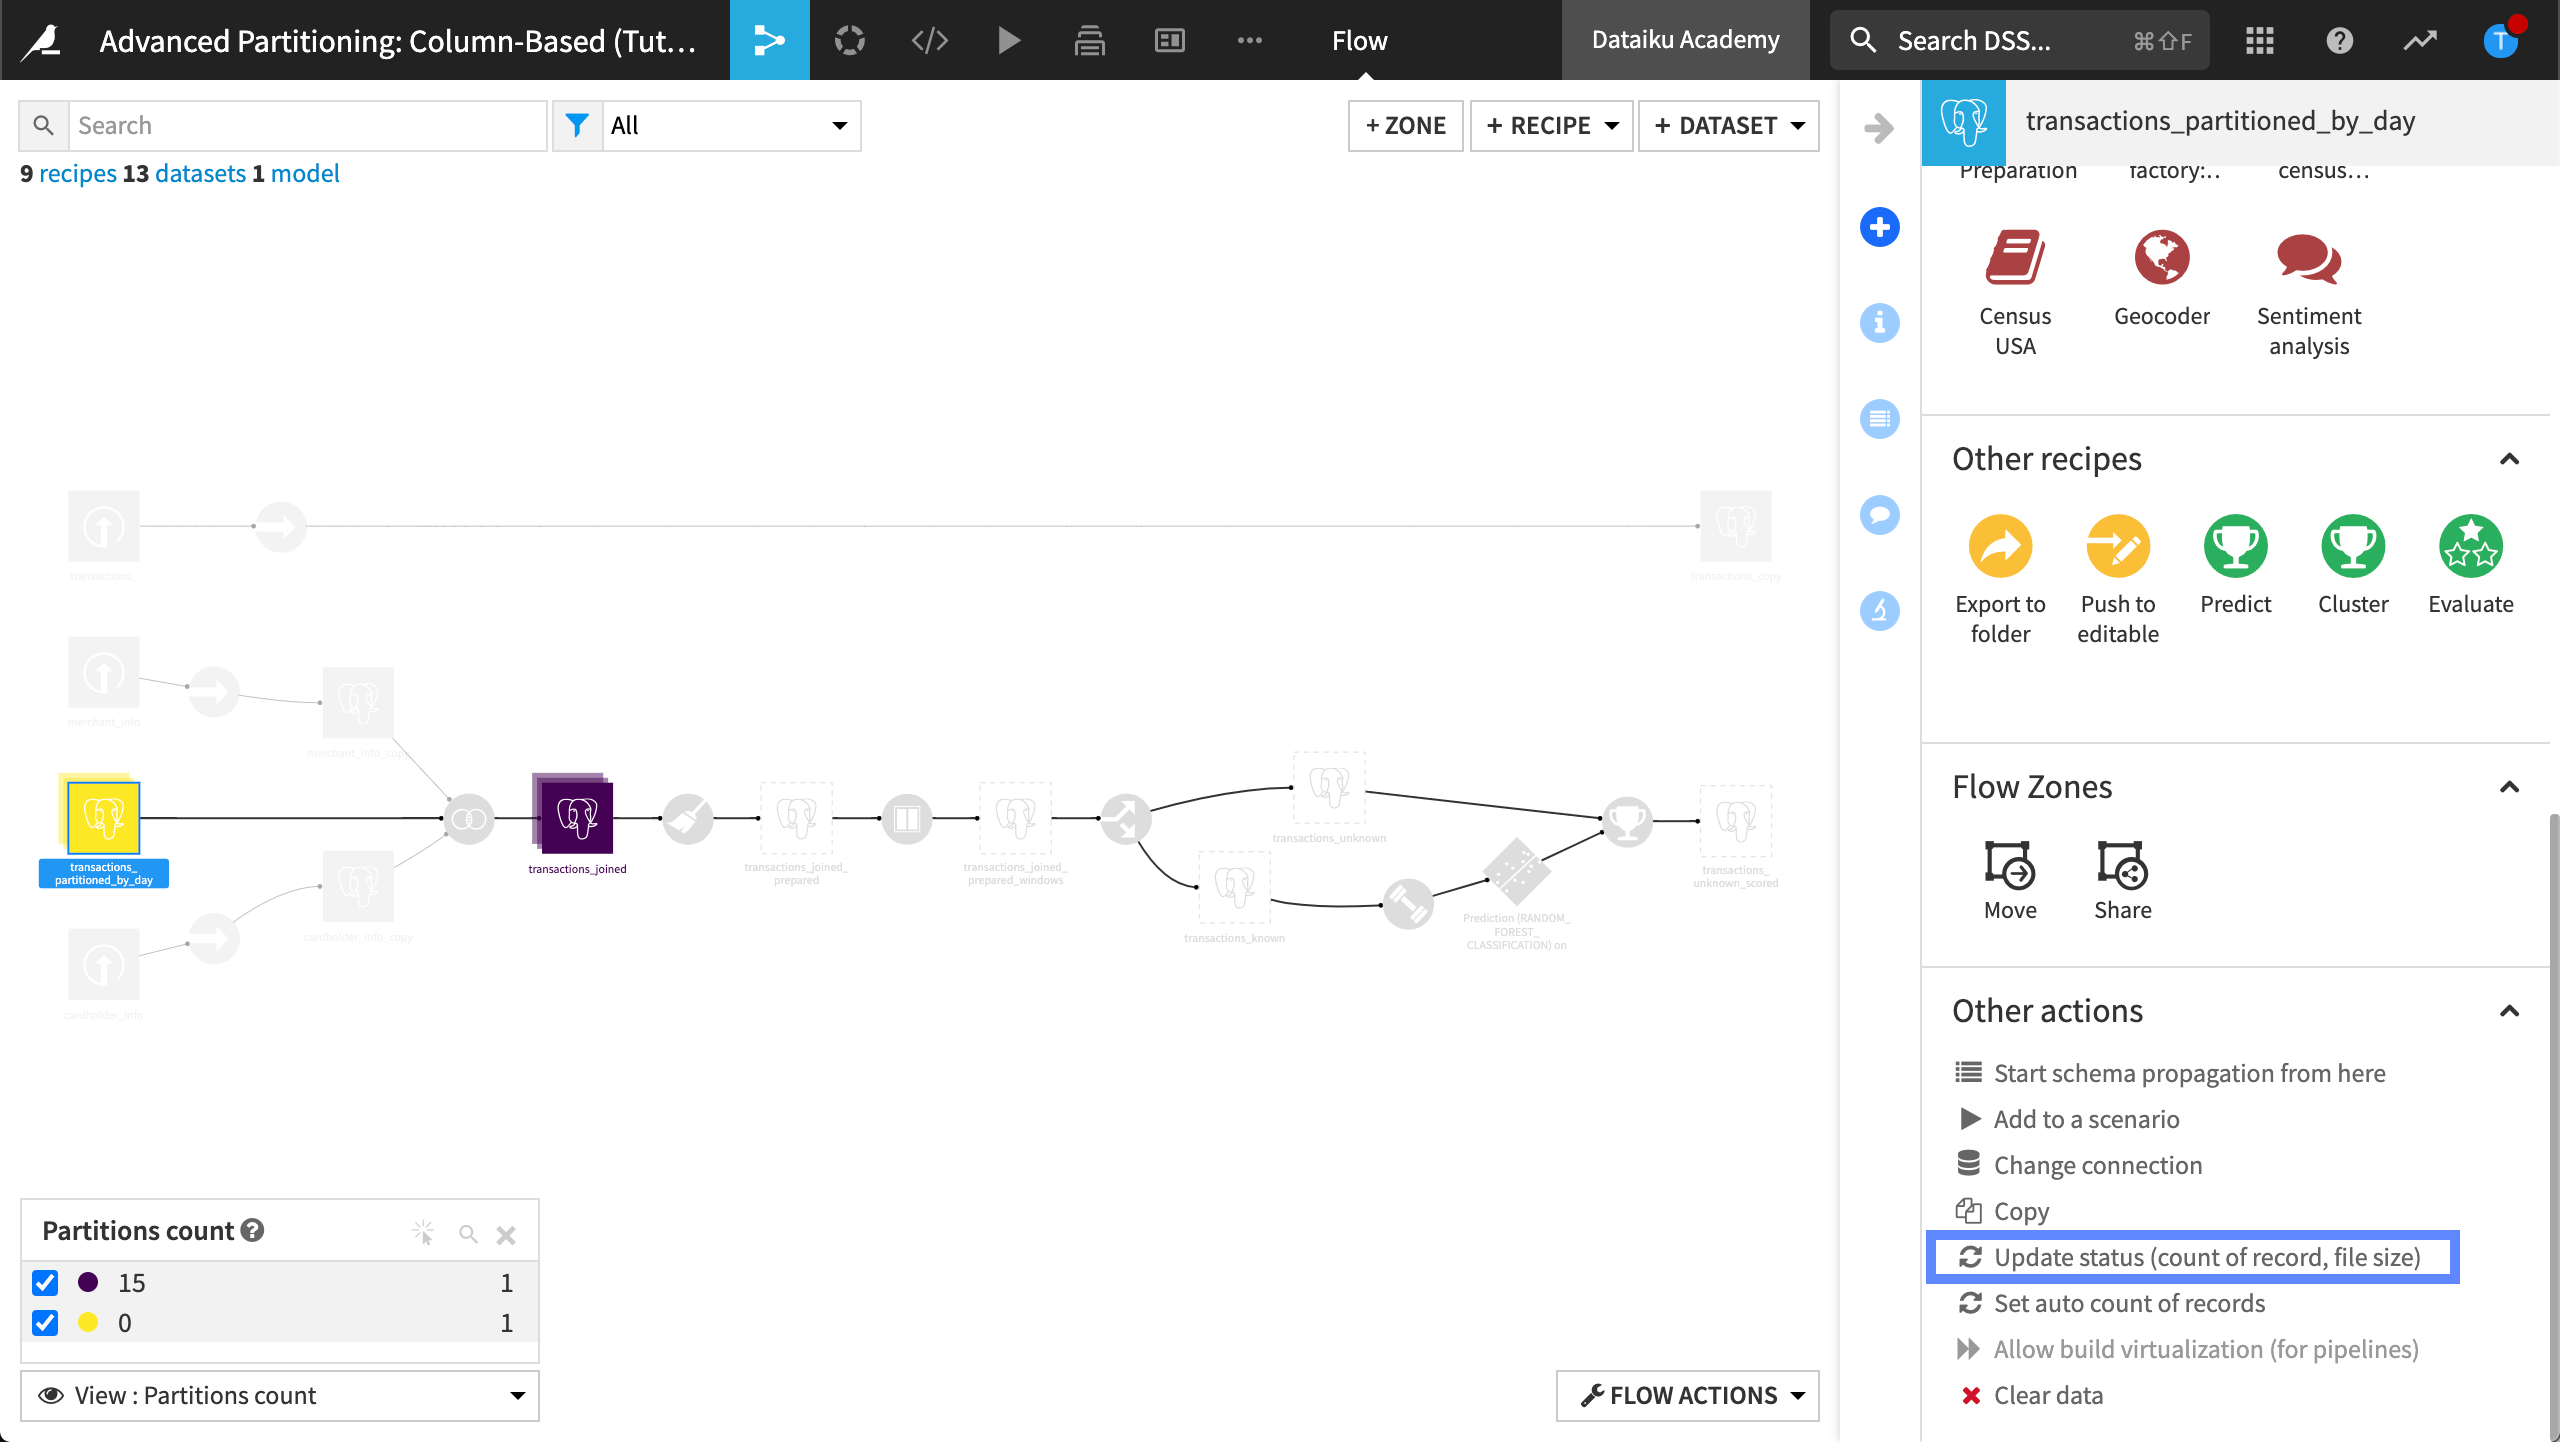The width and height of the screenshot is (2560, 1442).
Task: Click the join recipe node in flow
Action: coord(469,819)
